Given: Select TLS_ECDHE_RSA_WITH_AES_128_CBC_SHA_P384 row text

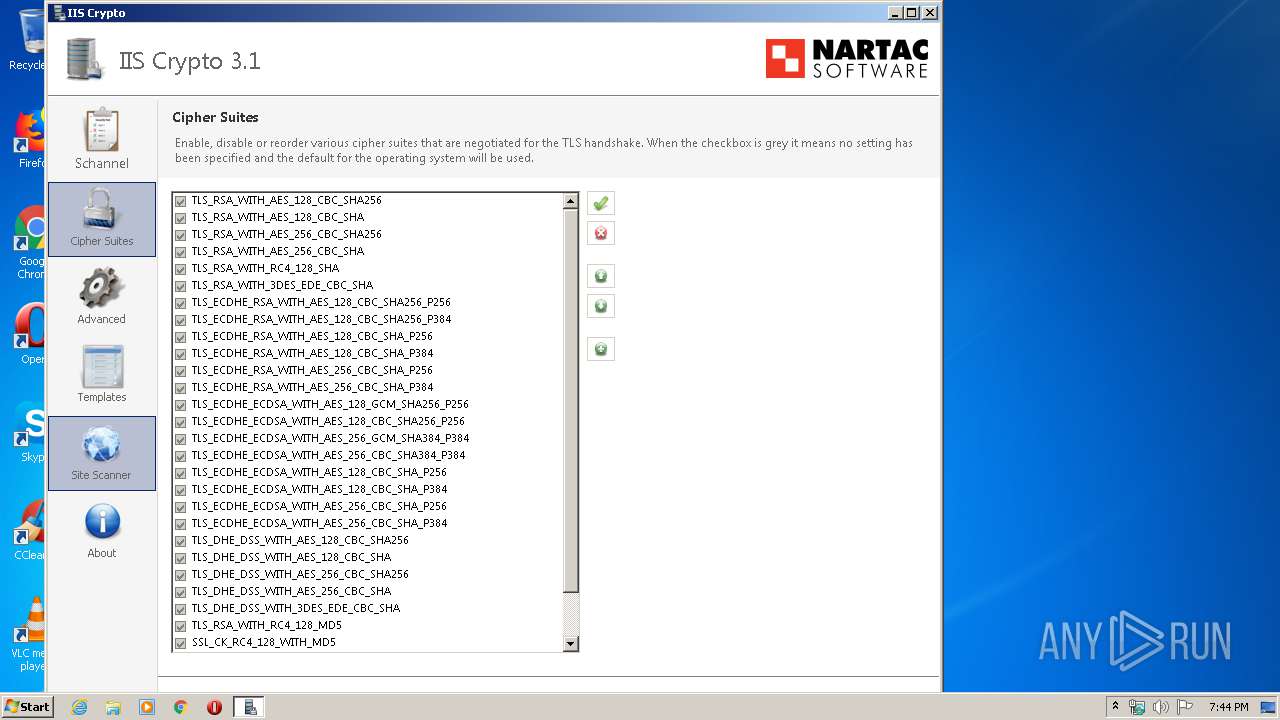Looking at the screenshot, I should (312, 353).
